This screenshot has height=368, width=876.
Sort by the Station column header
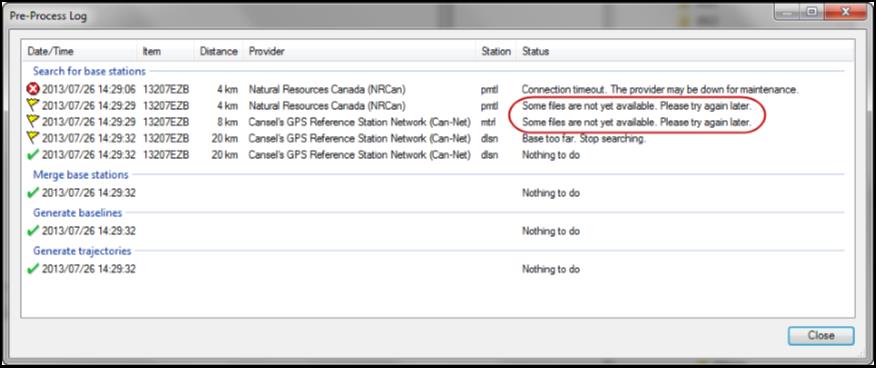point(496,51)
